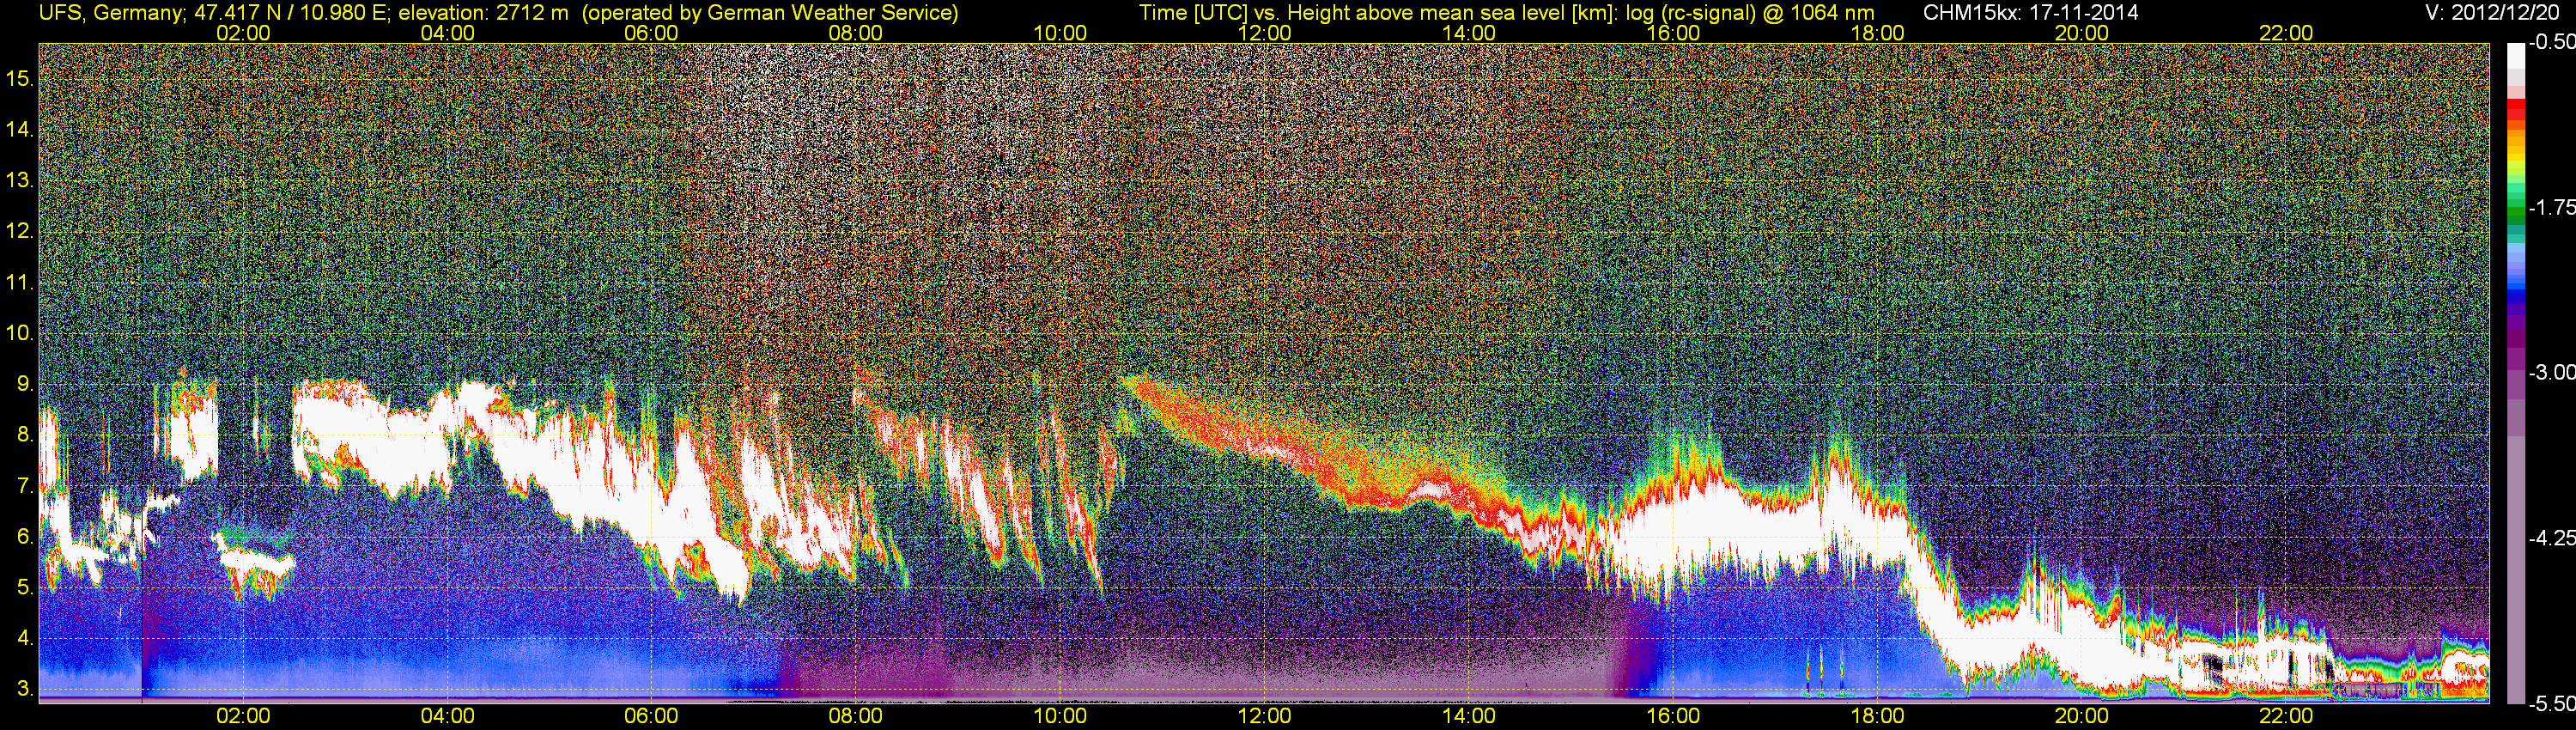The height and width of the screenshot is (730, 2576).
Task: Click the 4 km height axis label
Action: [x=25, y=639]
